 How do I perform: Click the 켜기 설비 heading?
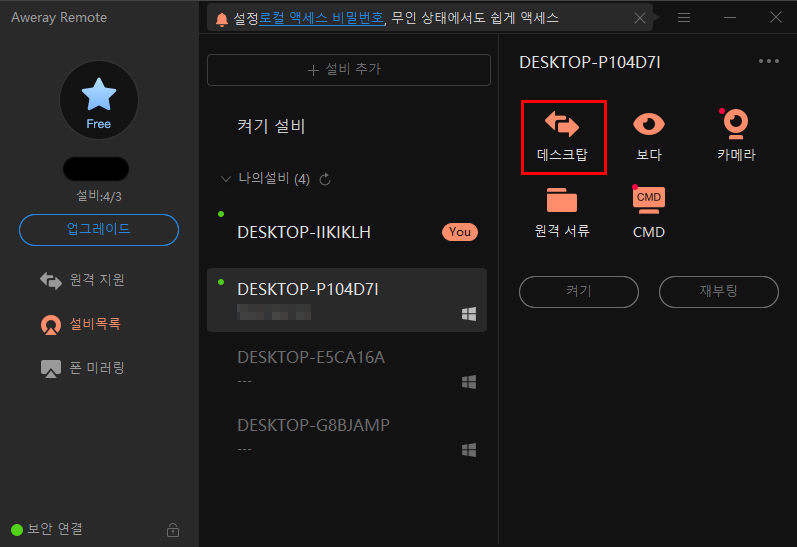pos(271,126)
